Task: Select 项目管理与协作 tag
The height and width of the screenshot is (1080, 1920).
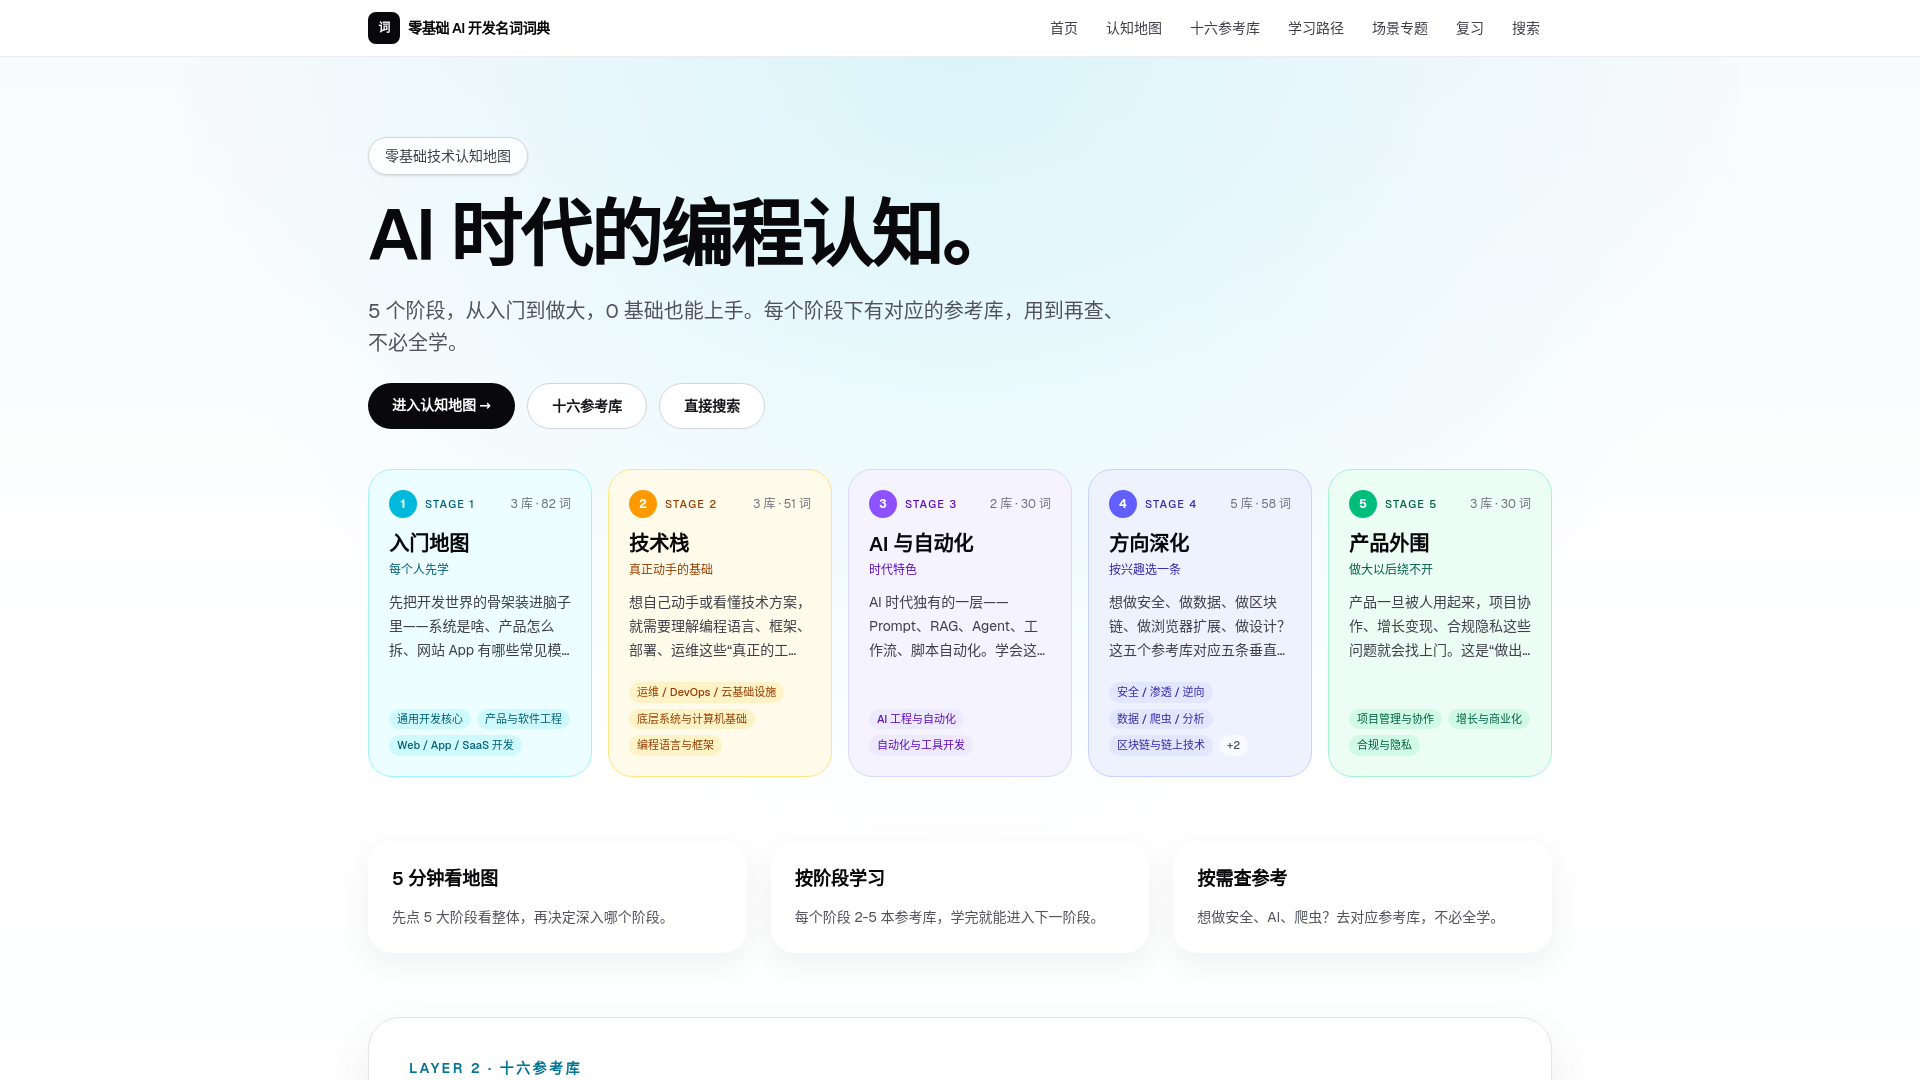Action: tap(1395, 719)
